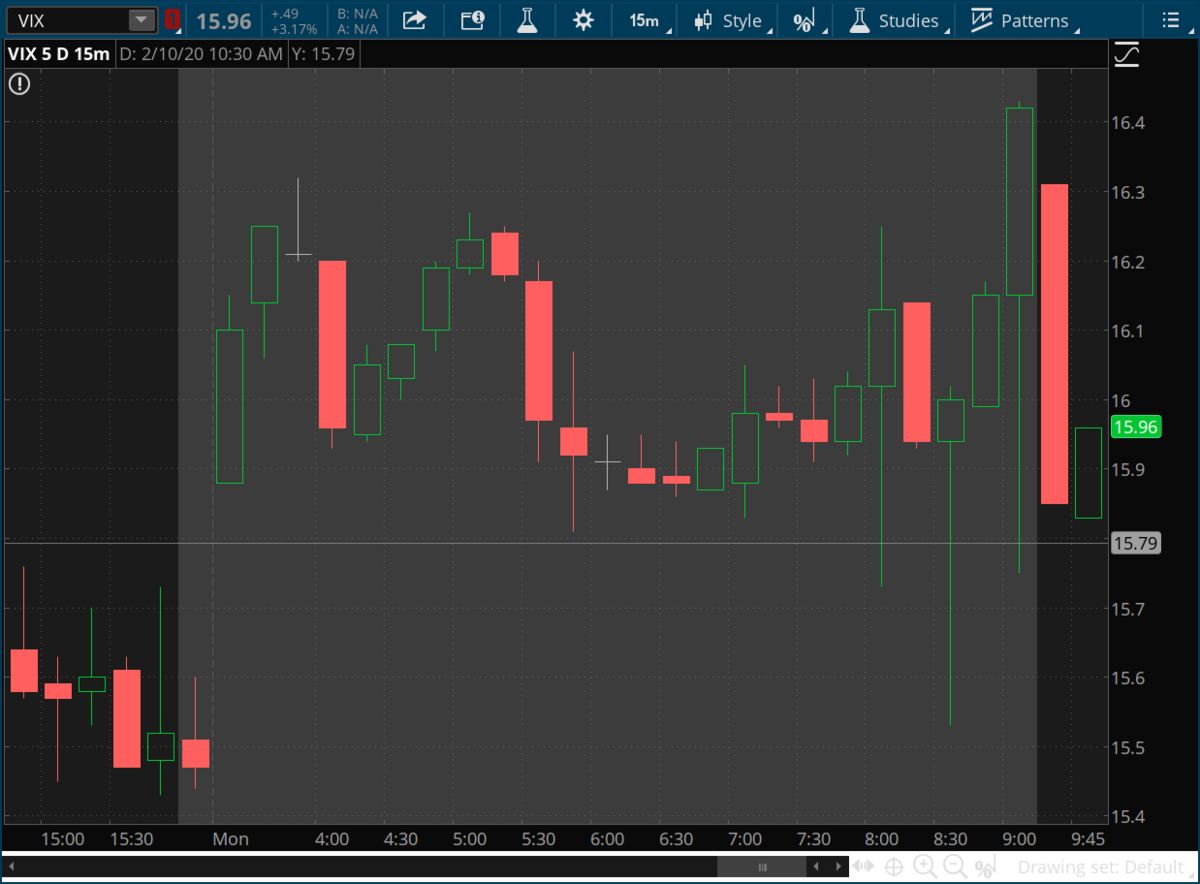Open chart settings gear icon
Screen dimensions: 1200x884
pos(583,20)
